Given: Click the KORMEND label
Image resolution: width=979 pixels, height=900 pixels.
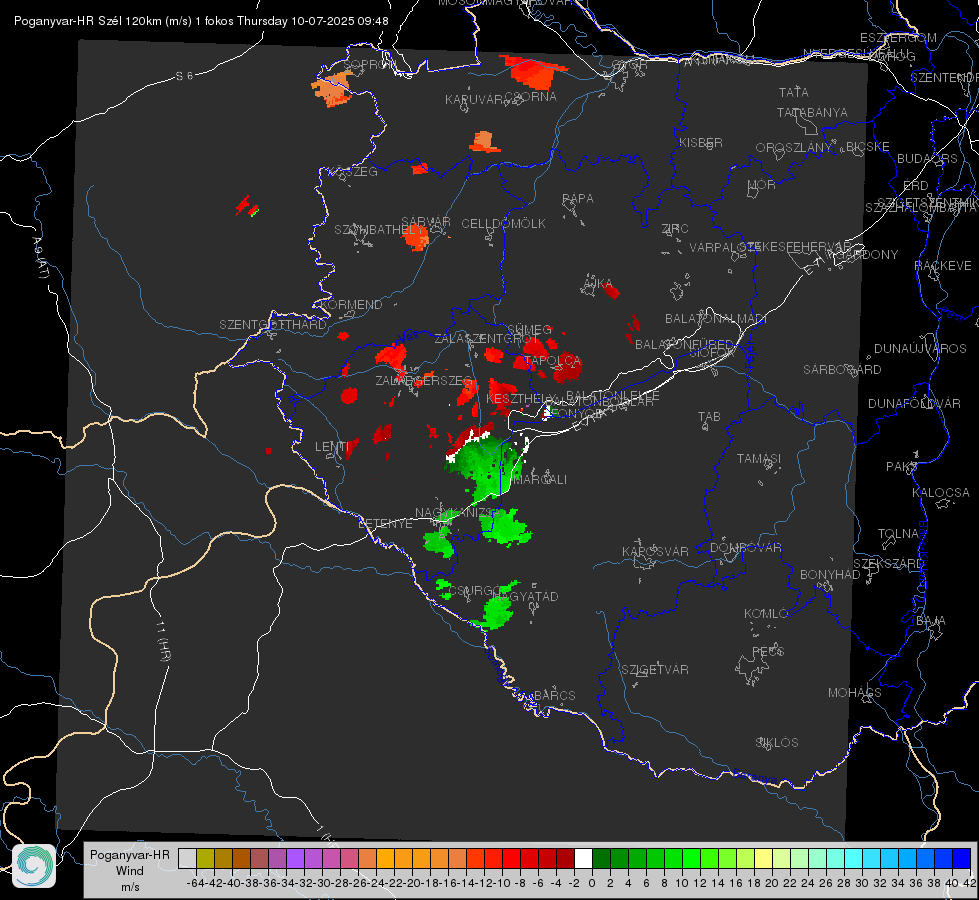Looking at the screenshot, I should click(351, 305).
